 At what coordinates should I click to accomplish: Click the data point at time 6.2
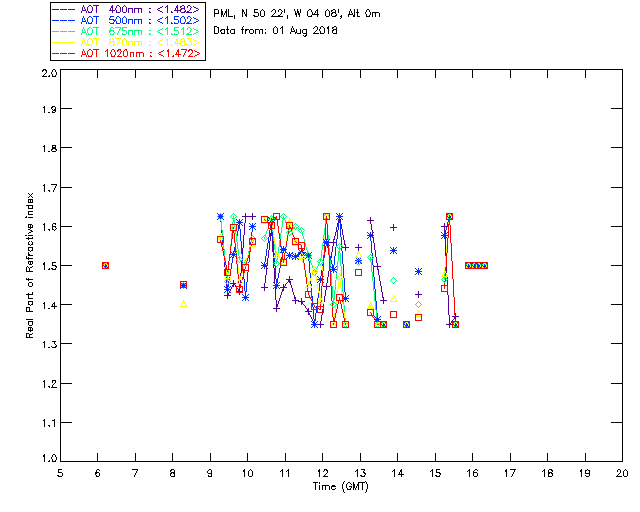(x=105, y=265)
